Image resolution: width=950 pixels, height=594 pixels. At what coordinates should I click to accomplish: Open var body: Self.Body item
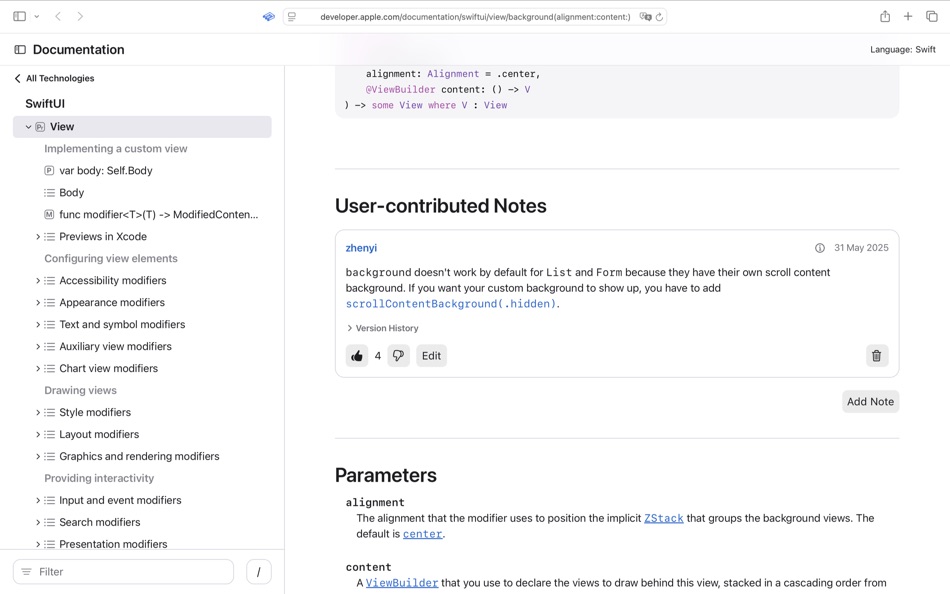click(105, 171)
